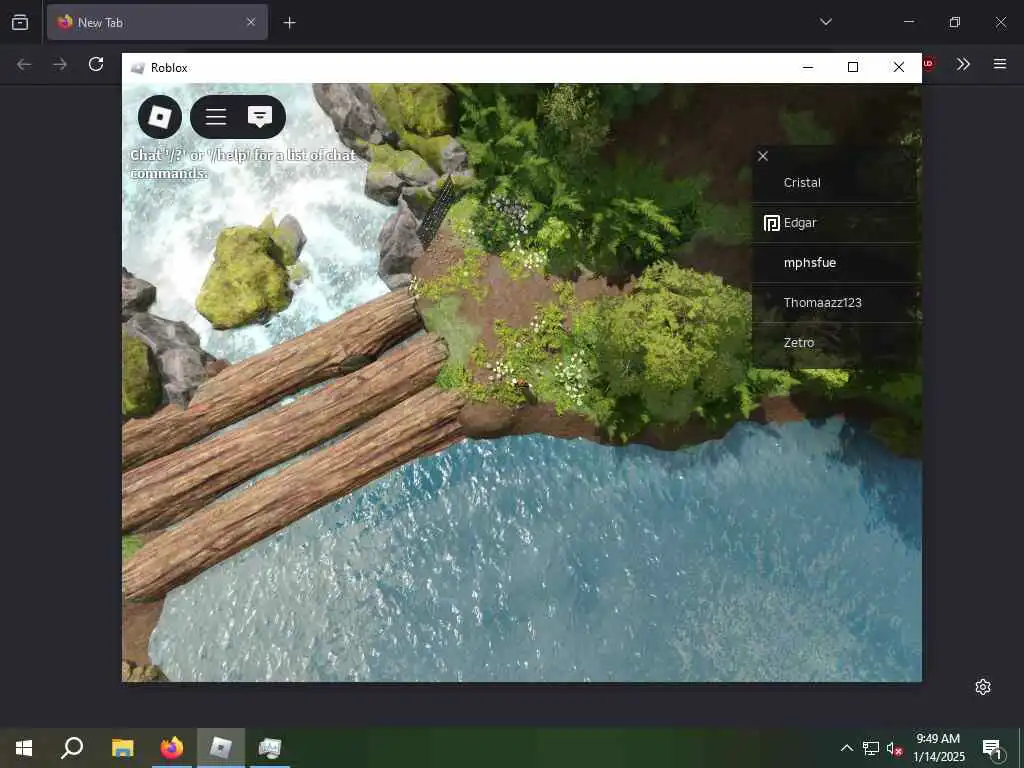Go forward in Firefox
The width and height of the screenshot is (1024, 768).
(x=59, y=64)
